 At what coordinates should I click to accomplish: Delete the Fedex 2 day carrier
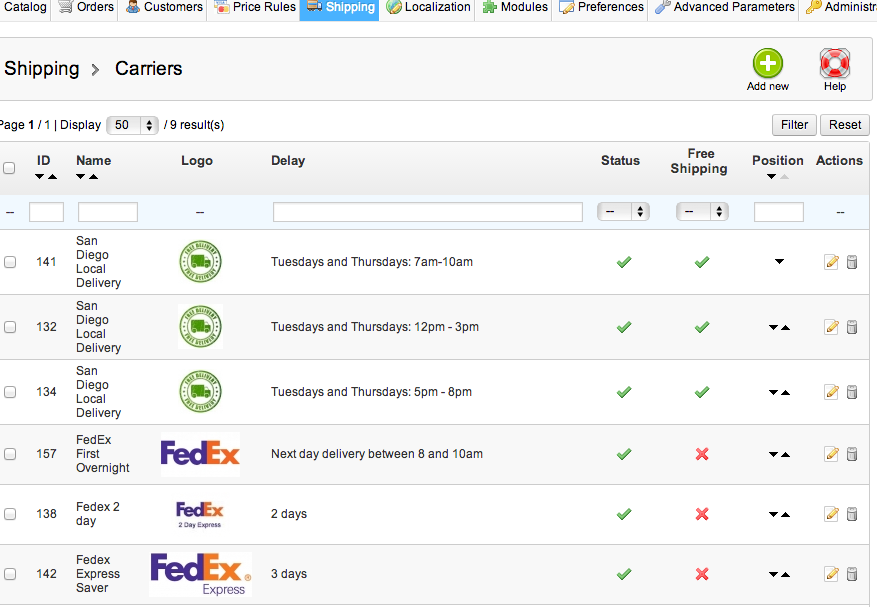coord(852,514)
